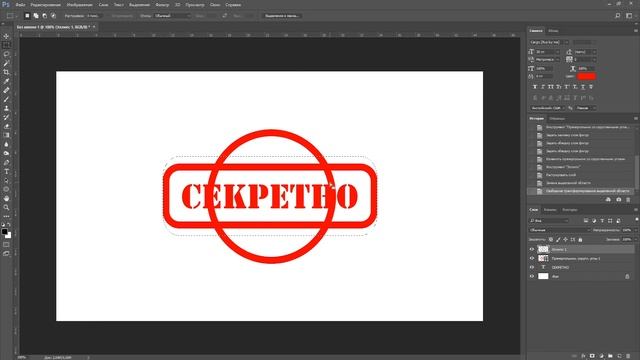The width and height of the screenshot is (640, 360).
Task: Select the Lasso tool
Action: 6,54
